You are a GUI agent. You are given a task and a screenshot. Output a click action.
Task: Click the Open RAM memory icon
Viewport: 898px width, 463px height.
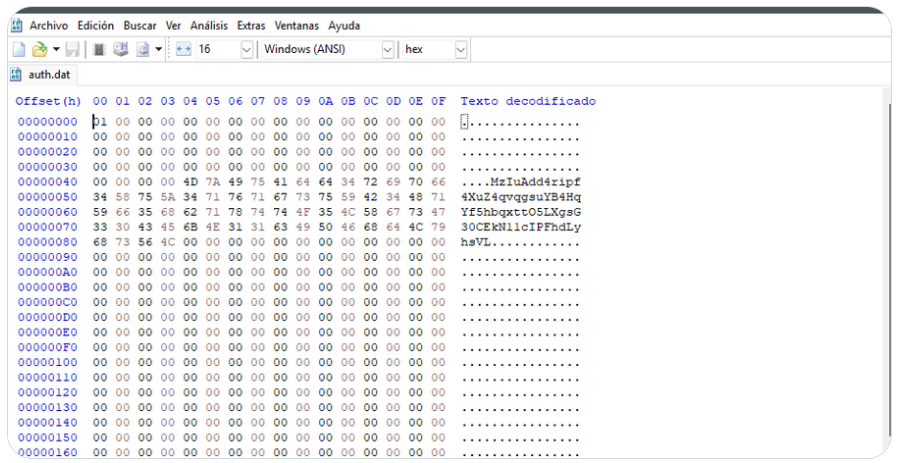[100, 49]
